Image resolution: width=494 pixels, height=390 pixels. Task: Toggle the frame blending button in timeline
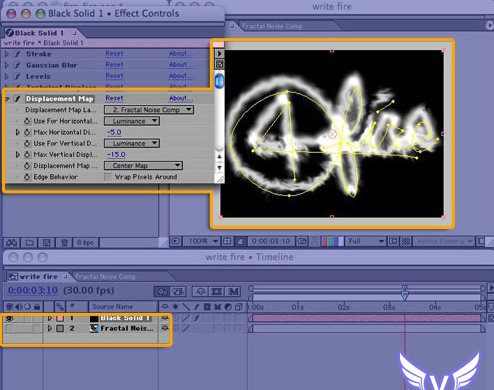point(217,292)
